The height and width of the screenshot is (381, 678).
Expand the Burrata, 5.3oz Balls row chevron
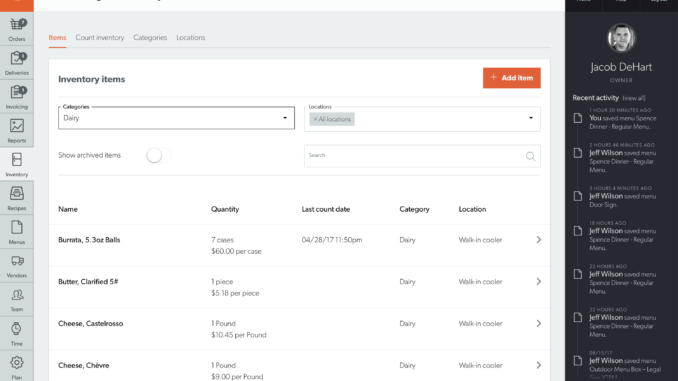tap(539, 240)
